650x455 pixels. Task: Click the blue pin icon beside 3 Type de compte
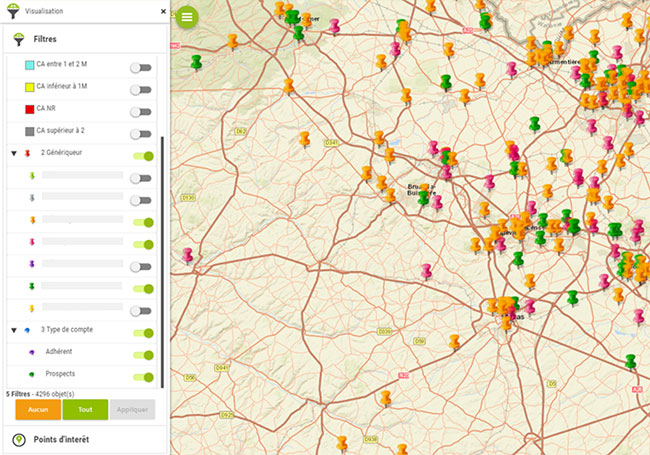coord(28,330)
